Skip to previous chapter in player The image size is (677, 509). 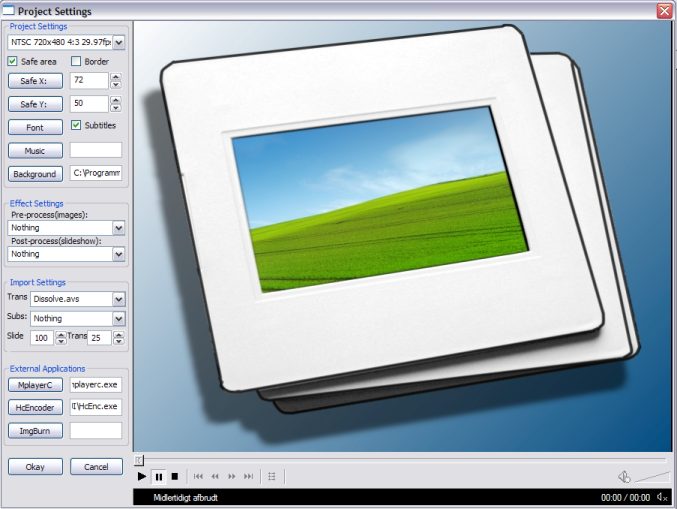coord(198,477)
